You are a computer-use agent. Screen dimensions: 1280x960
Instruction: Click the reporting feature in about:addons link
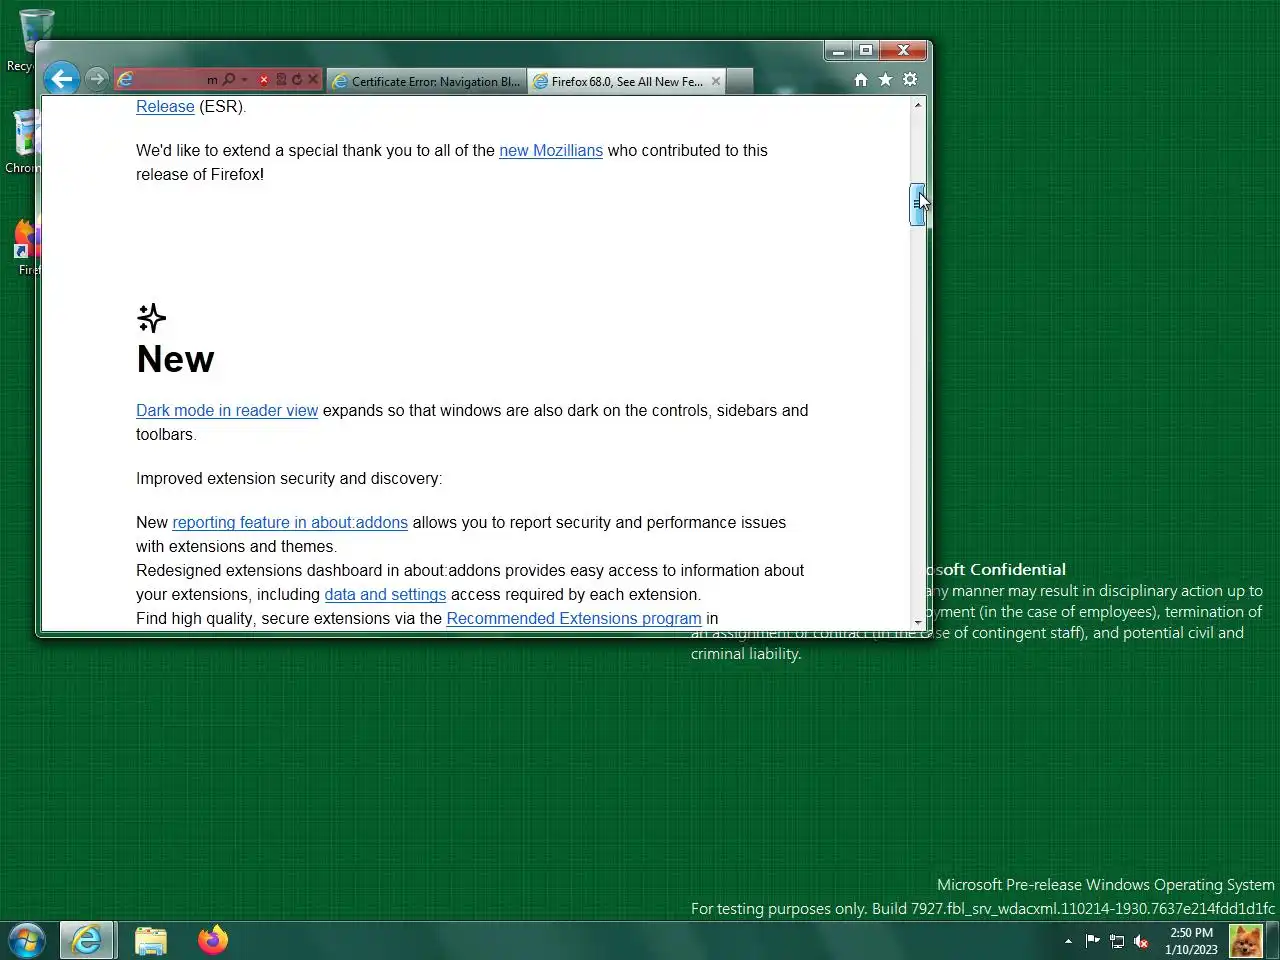click(x=290, y=522)
